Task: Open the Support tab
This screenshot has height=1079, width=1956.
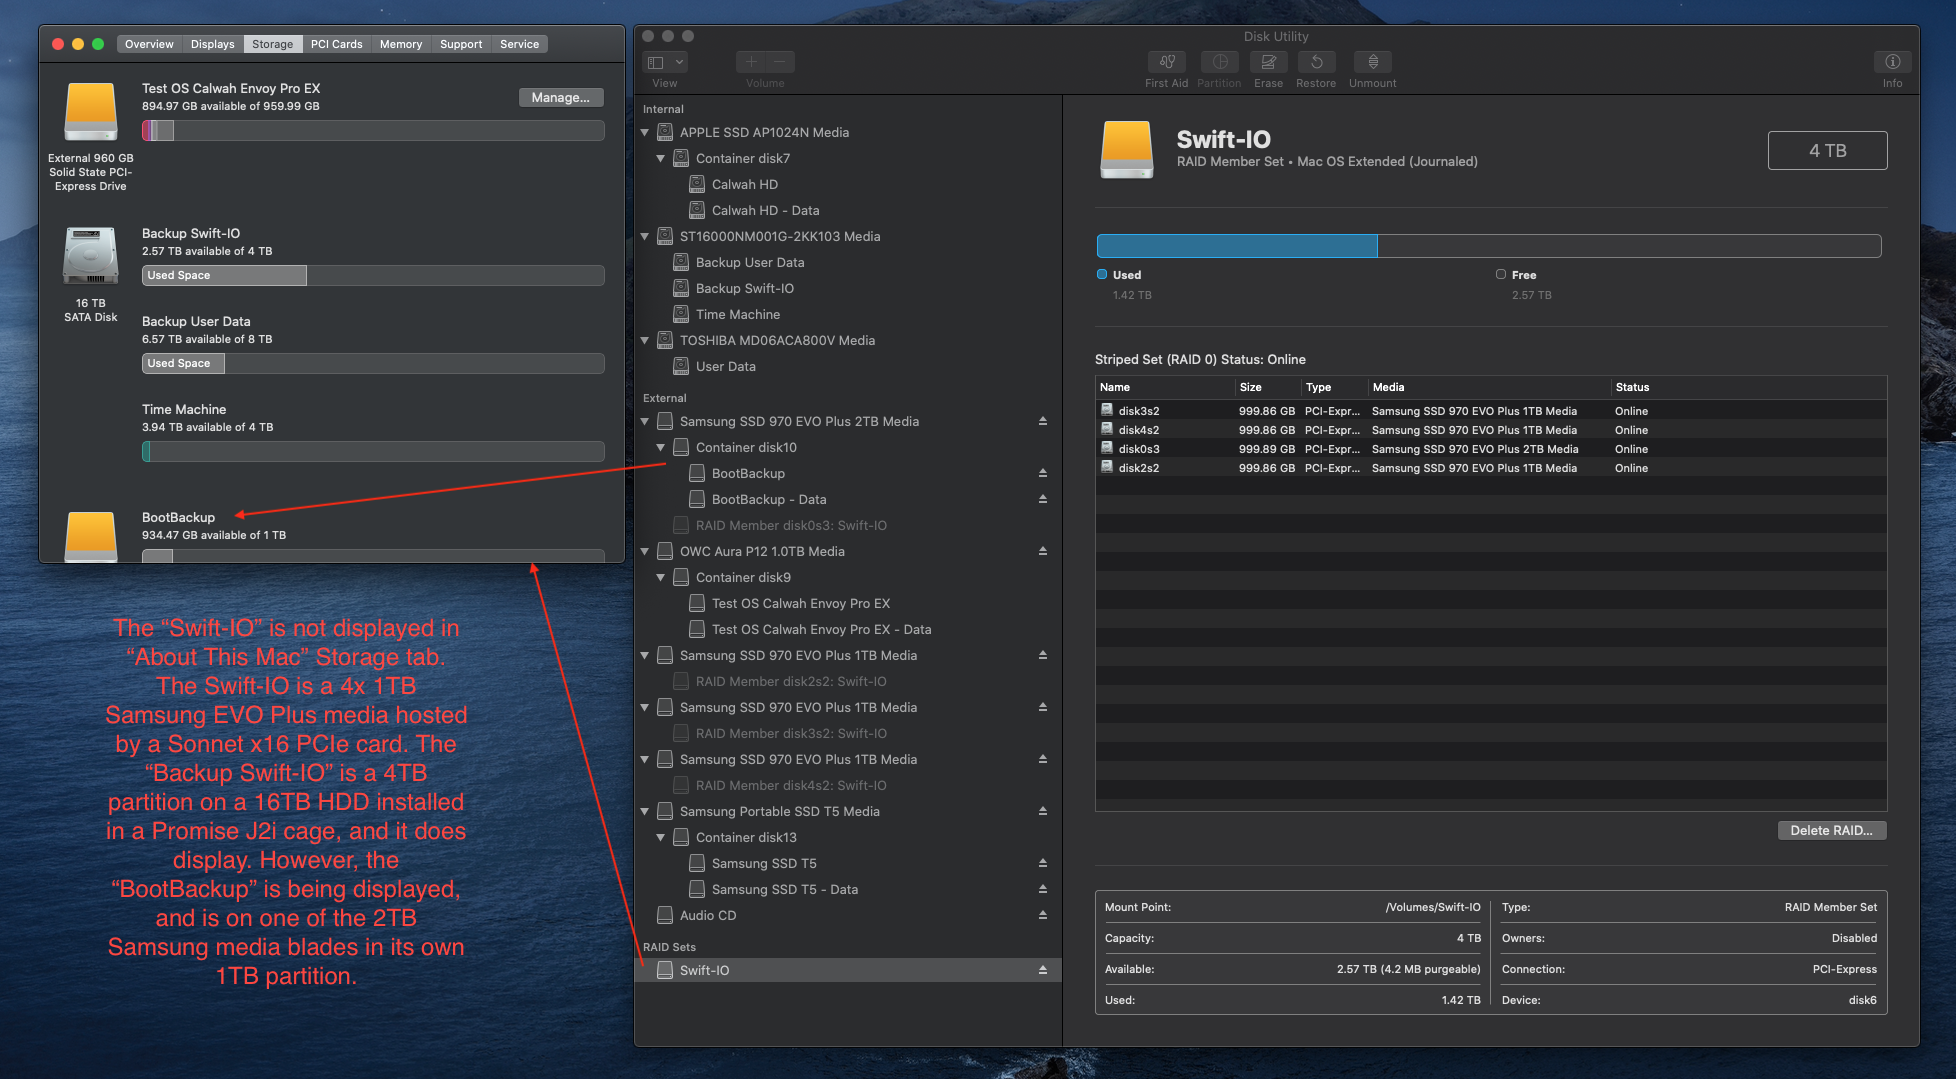Action: 460,44
